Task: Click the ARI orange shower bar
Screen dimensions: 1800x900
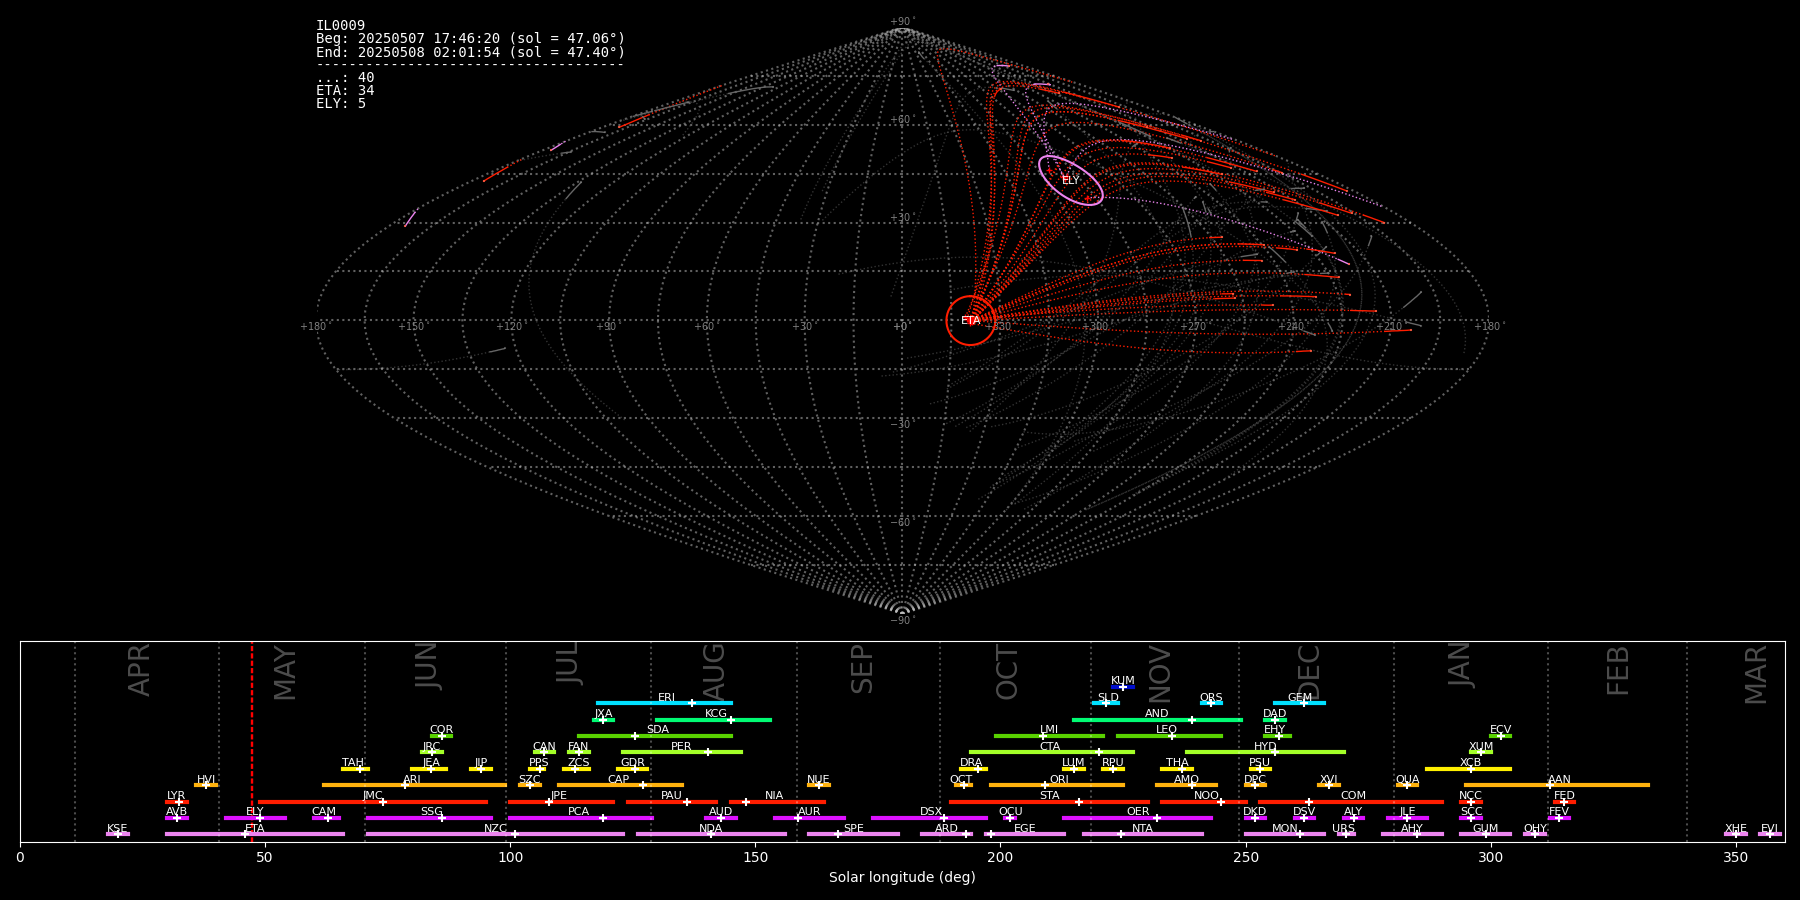Action: tap(414, 784)
